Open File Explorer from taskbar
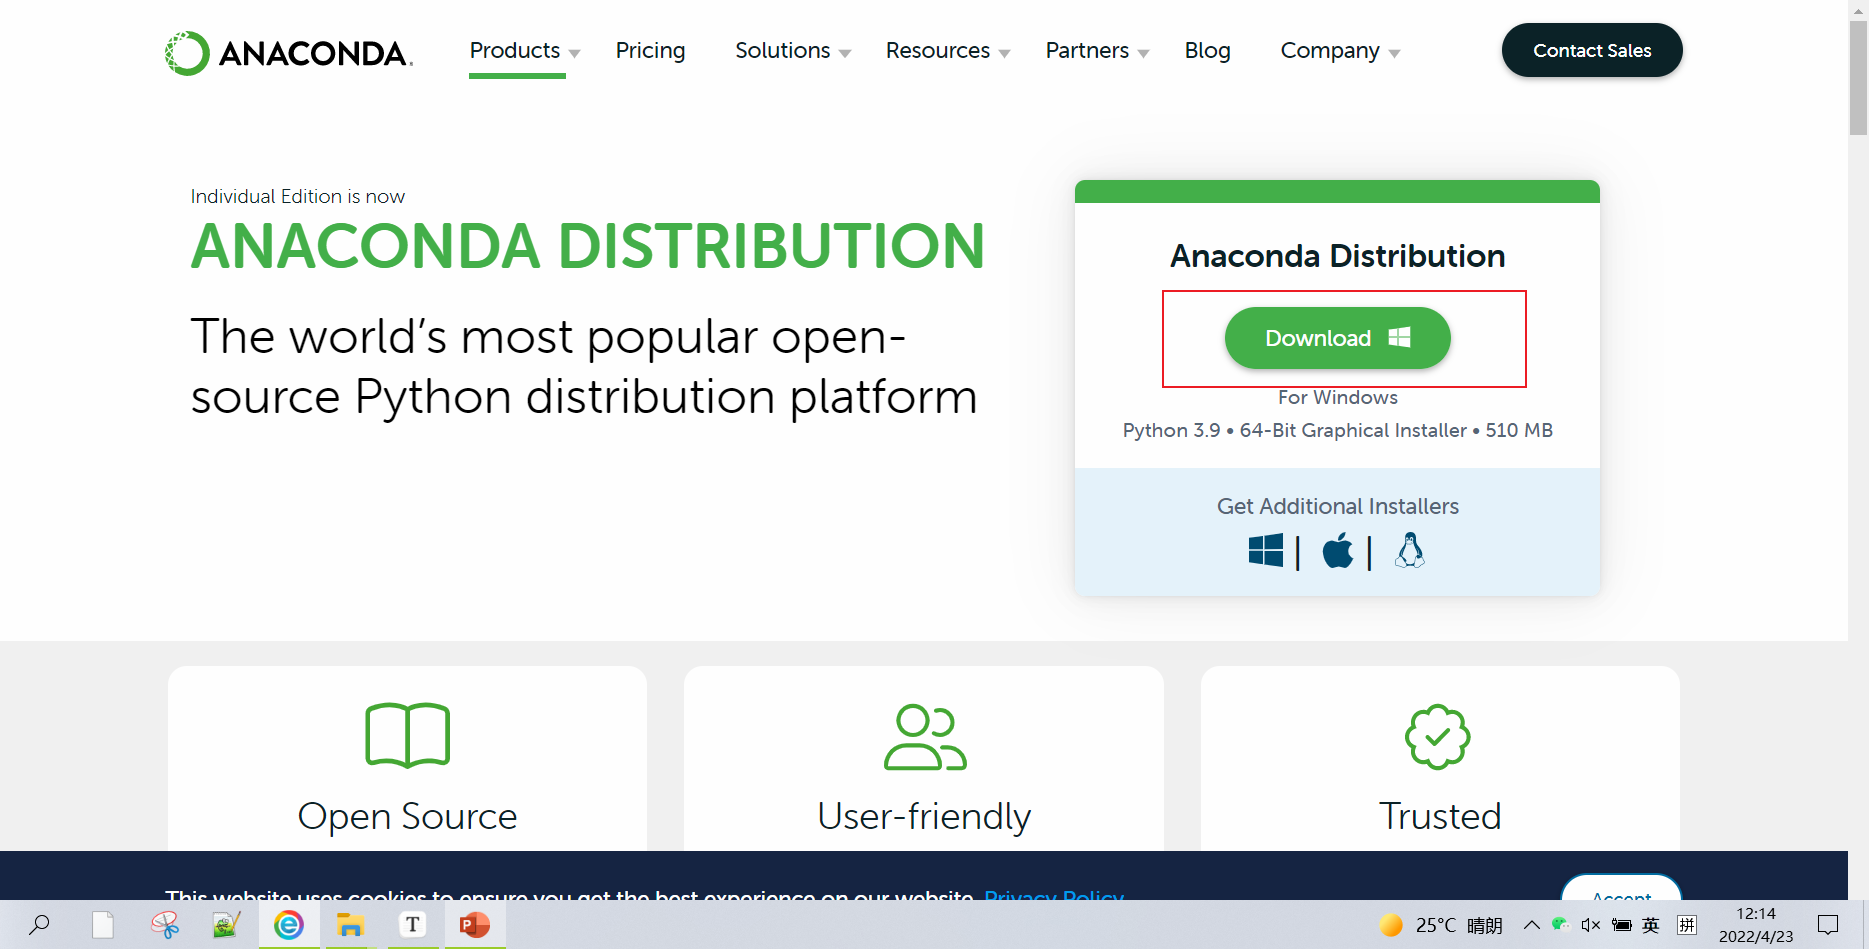This screenshot has width=1869, height=949. click(x=350, y=925)
